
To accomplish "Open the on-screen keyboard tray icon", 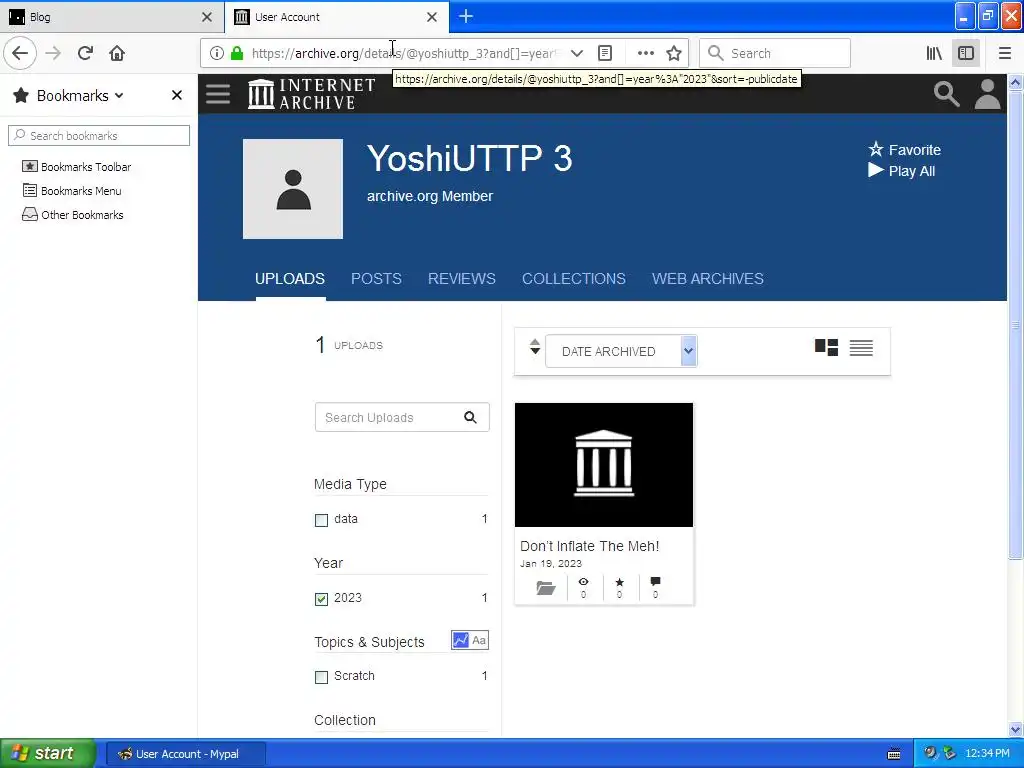I will 894,754.
